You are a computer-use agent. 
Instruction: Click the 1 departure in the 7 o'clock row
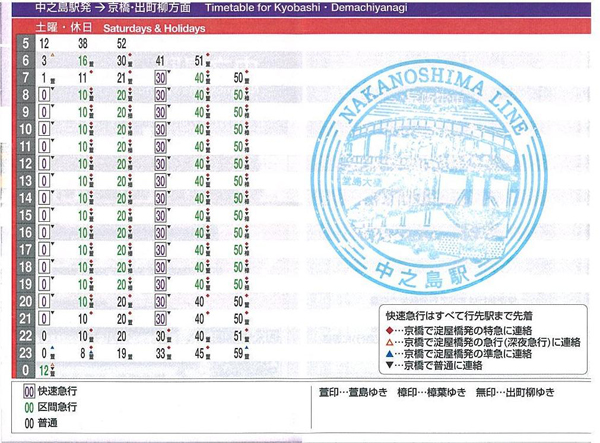(x=44, y=78)
